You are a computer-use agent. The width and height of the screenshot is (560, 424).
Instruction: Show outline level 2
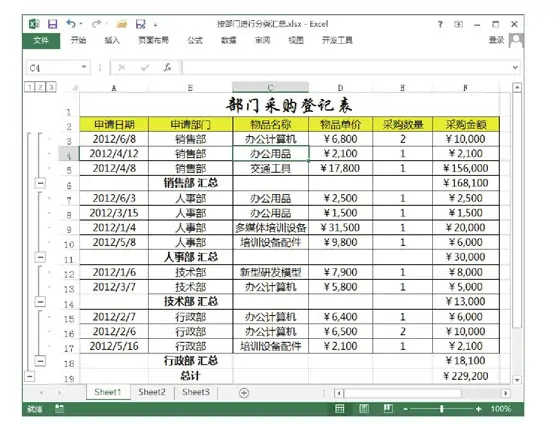pos(40,87)
